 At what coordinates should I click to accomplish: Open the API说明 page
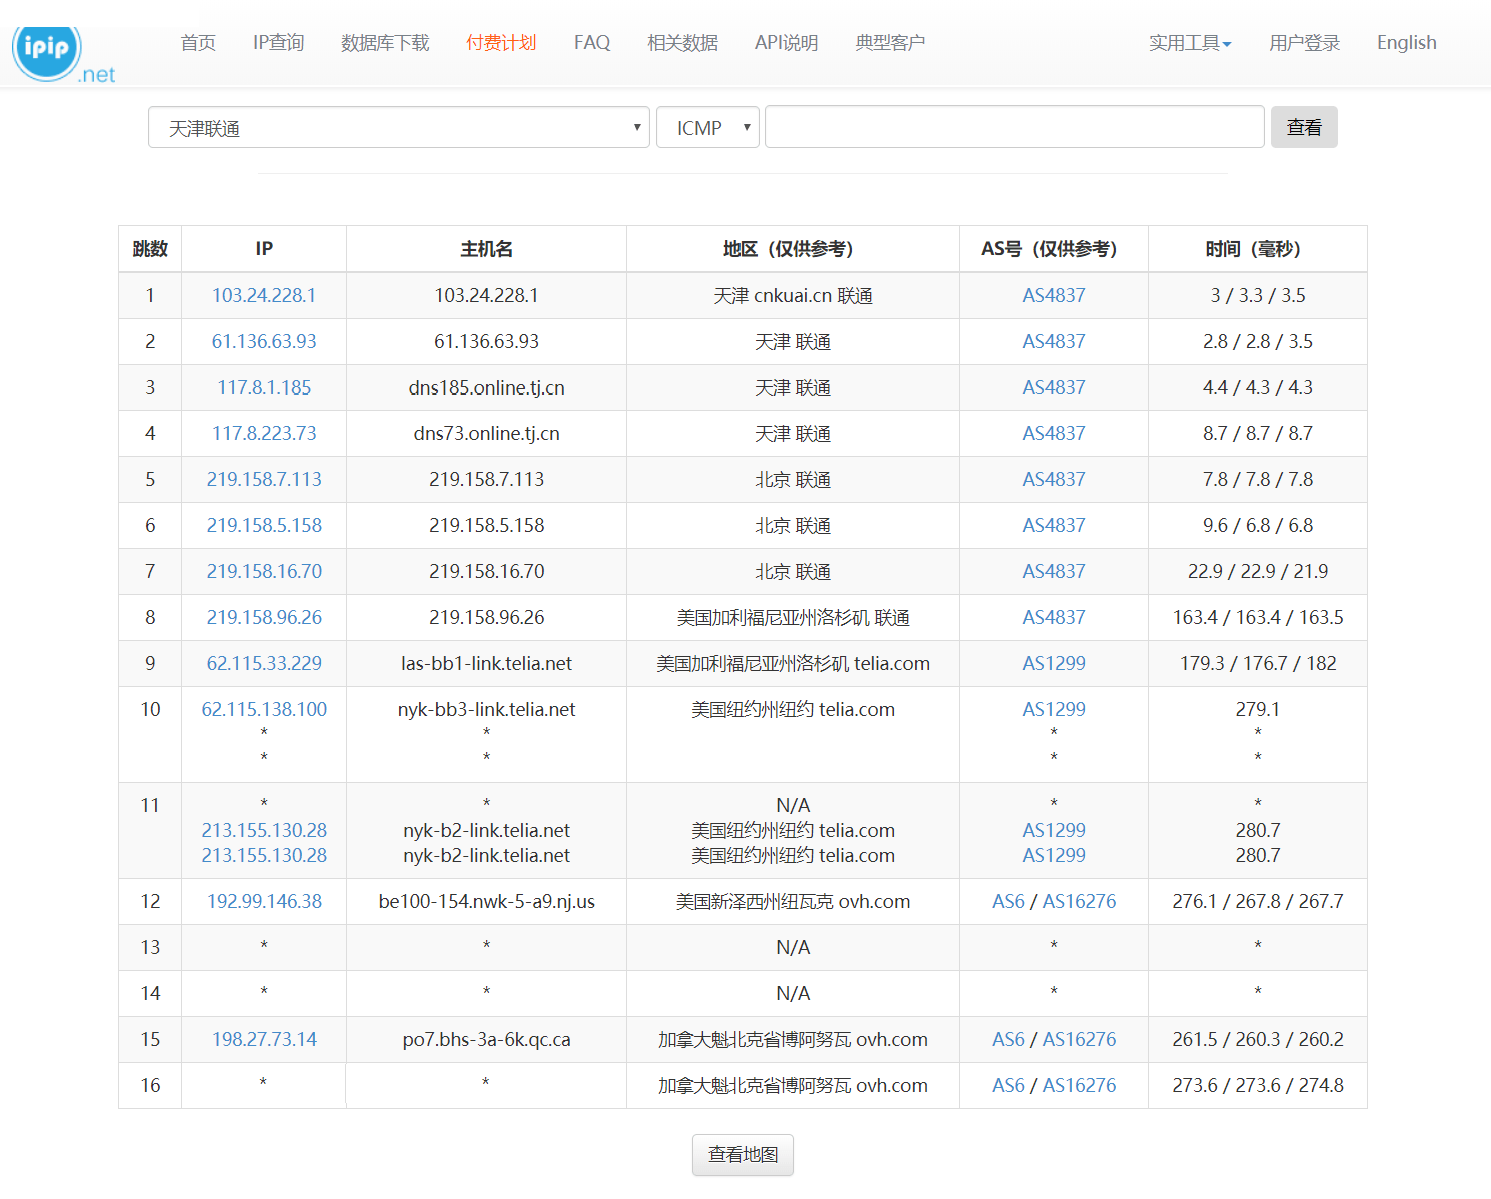point(786,43)
